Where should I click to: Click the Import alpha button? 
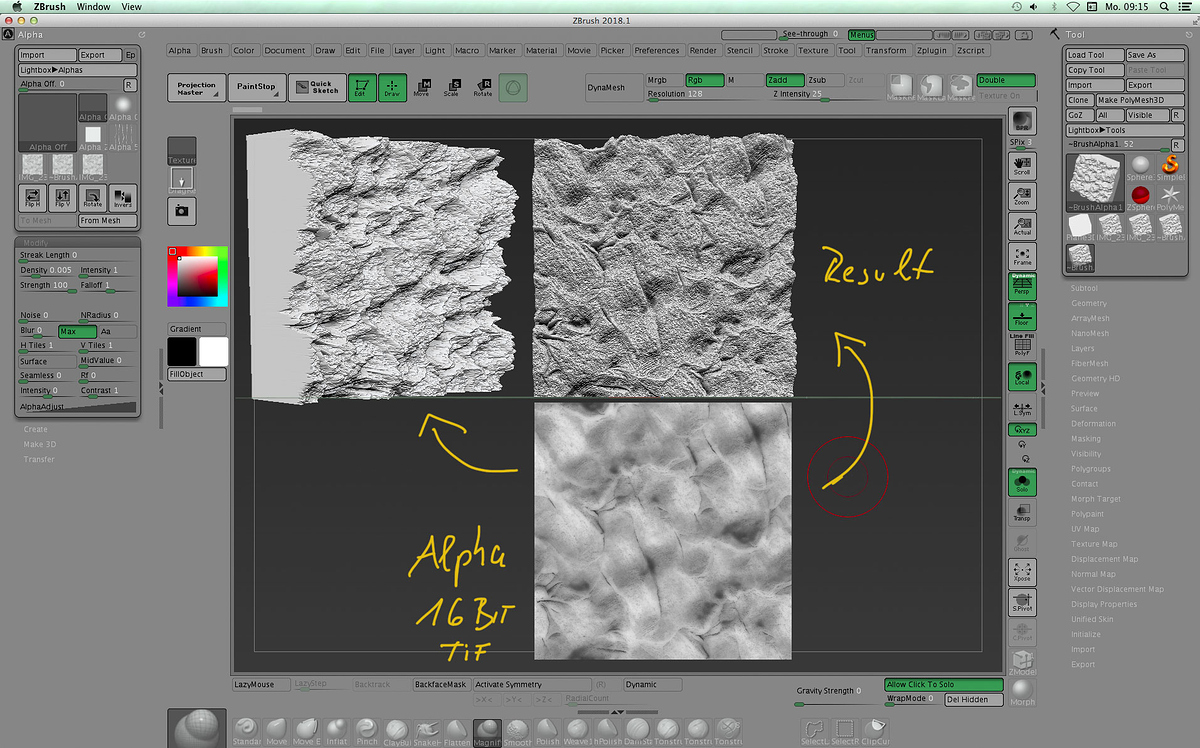[x=47, y=55]
